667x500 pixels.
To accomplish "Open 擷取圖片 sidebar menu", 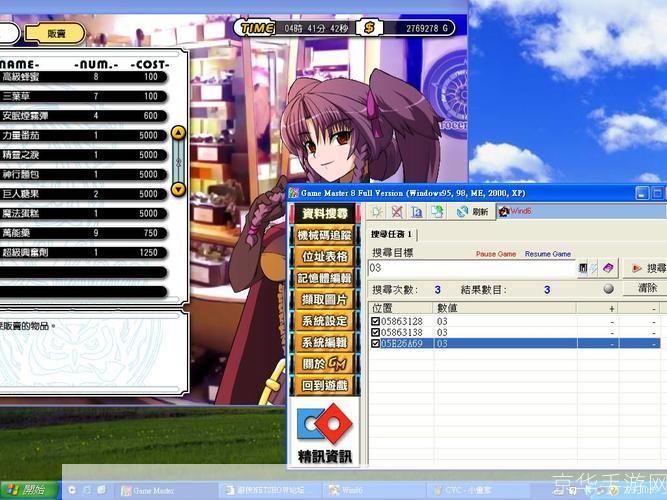I will coord(325,300).
